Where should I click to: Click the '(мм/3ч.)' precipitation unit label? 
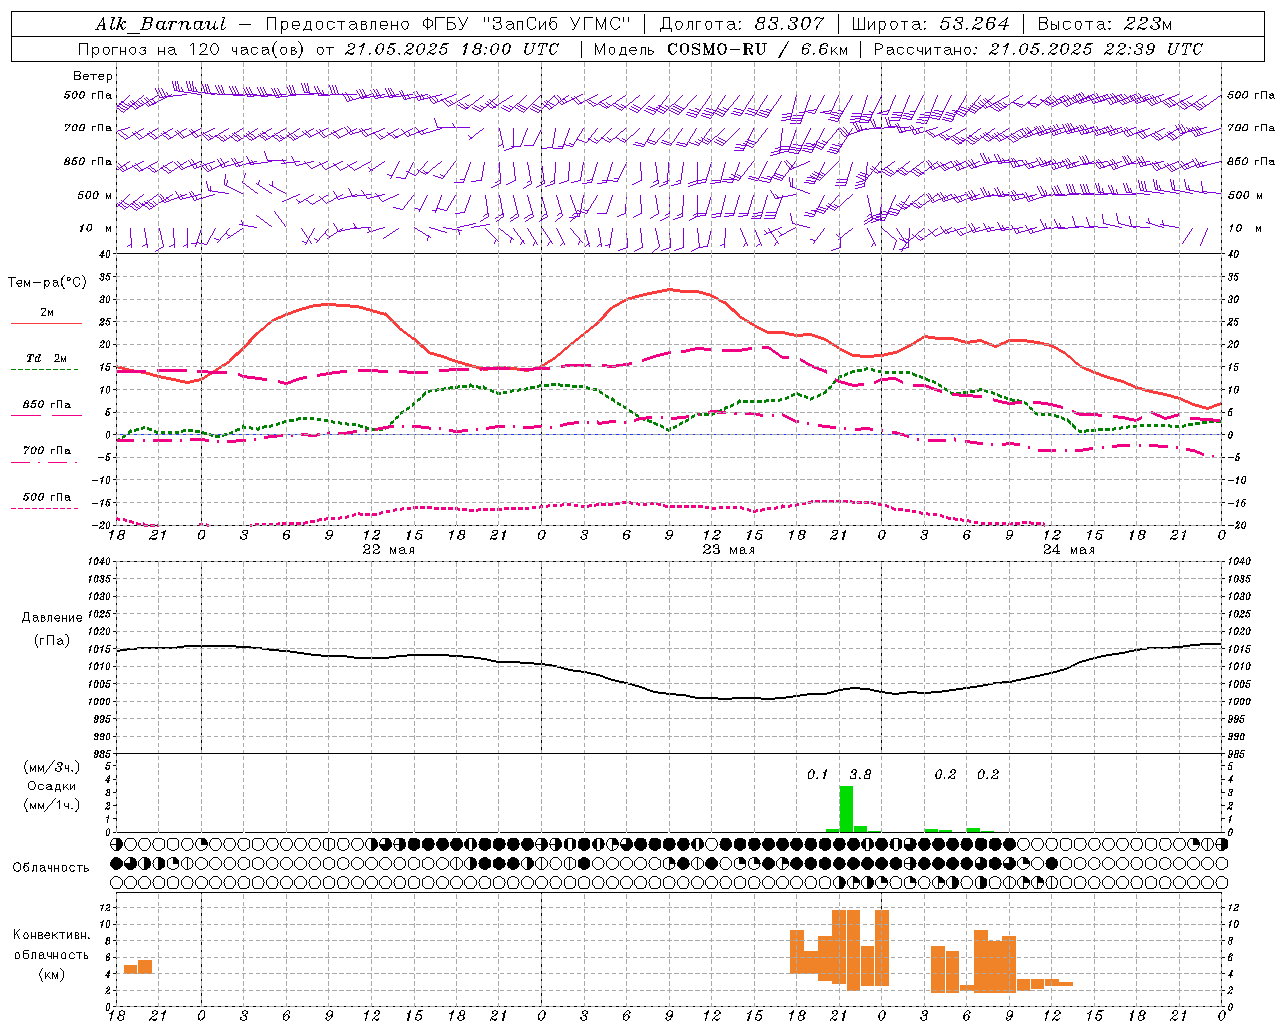[52, 767]
